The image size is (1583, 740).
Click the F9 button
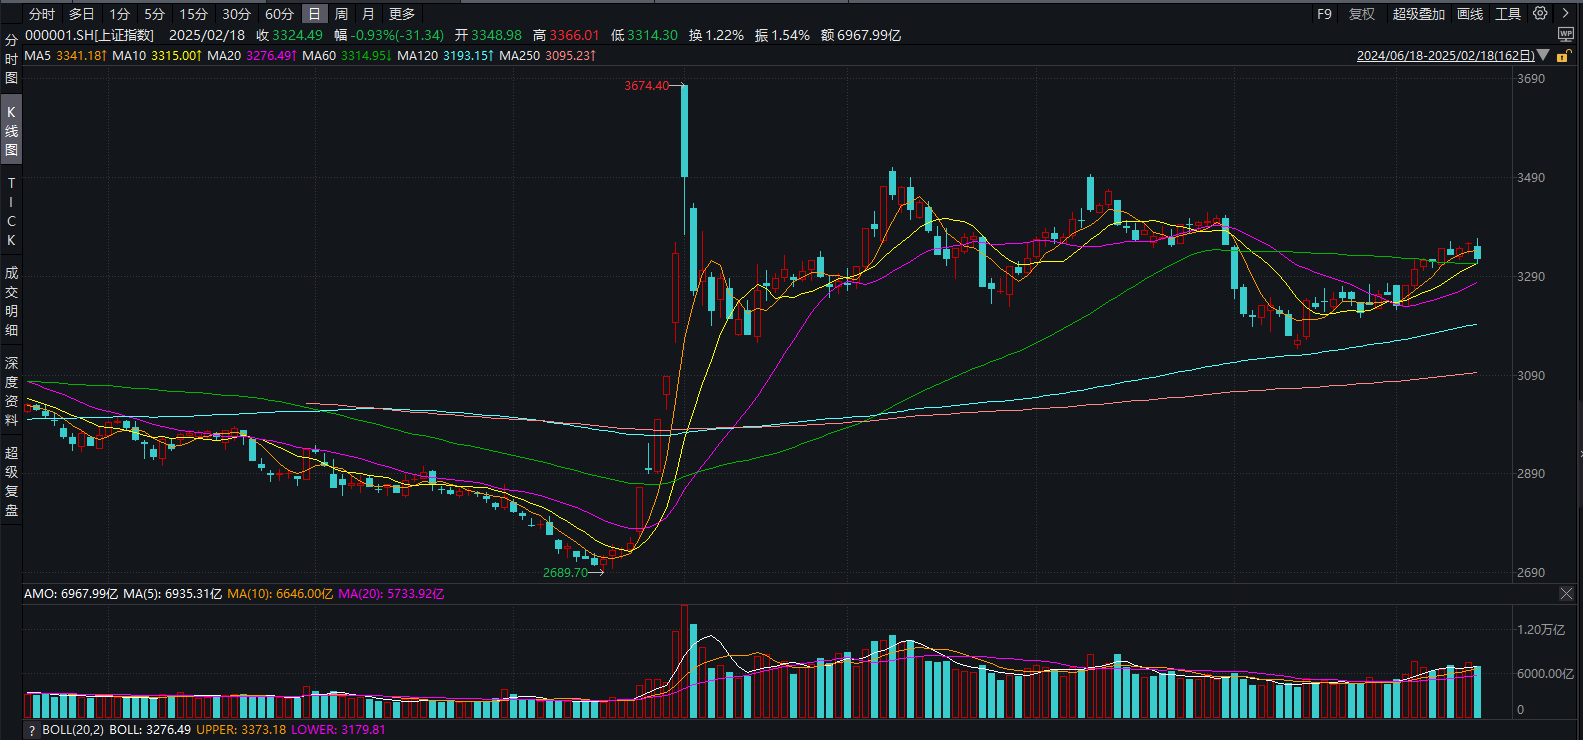coord(1324,14)
